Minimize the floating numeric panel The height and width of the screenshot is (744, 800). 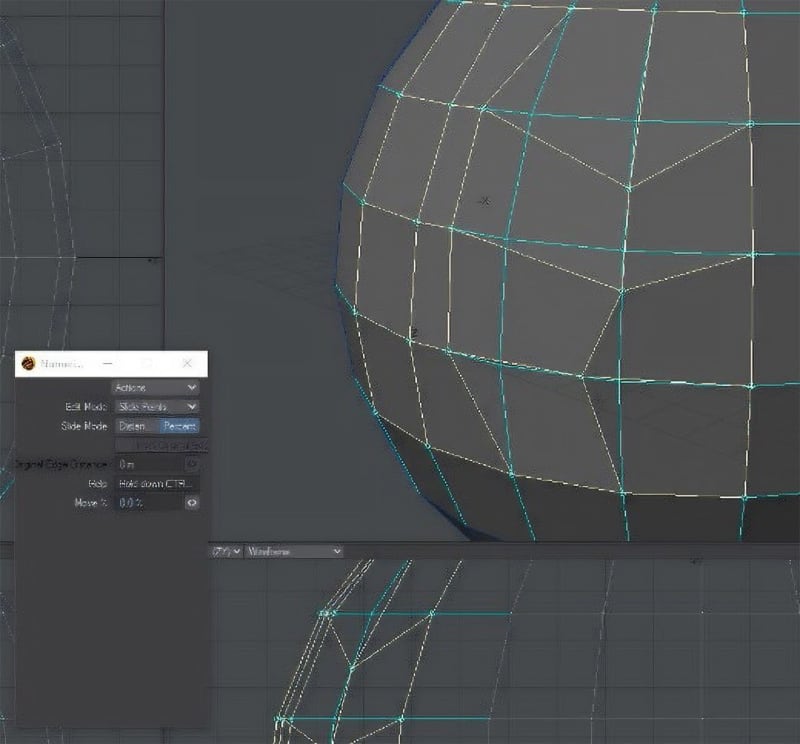(x=107, y=364)
